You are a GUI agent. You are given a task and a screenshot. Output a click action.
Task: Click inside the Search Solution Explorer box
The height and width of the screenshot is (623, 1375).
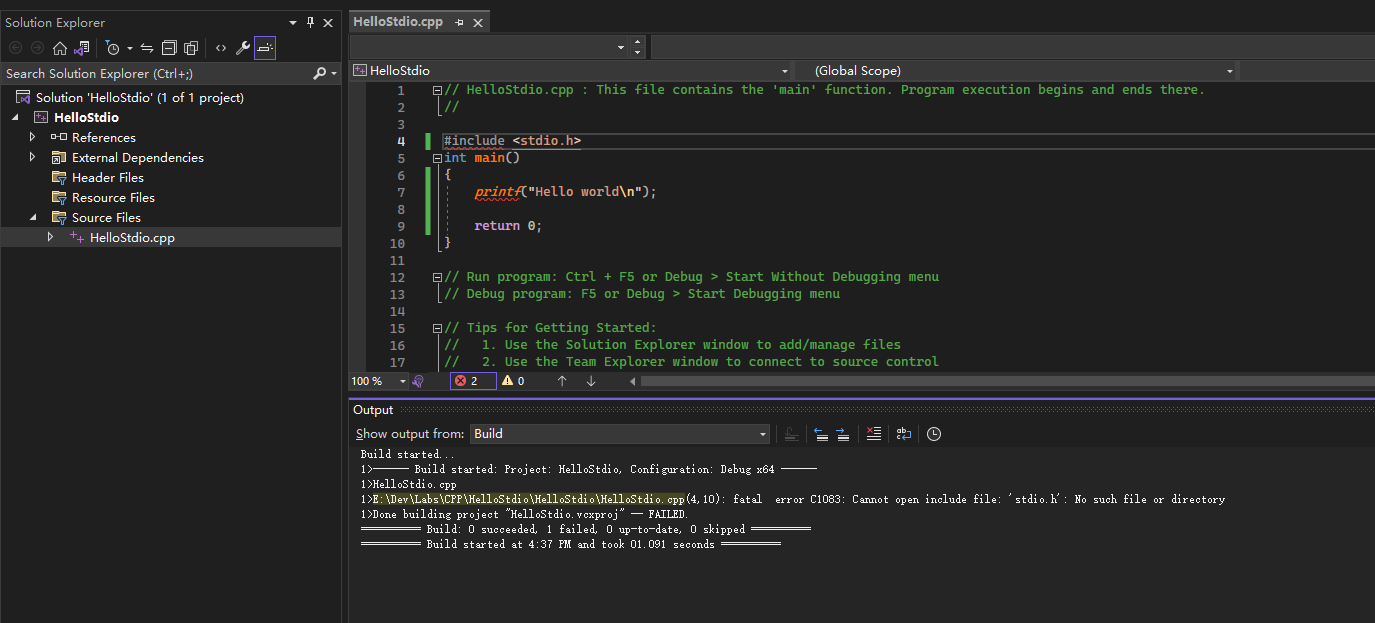pos(150,73)
